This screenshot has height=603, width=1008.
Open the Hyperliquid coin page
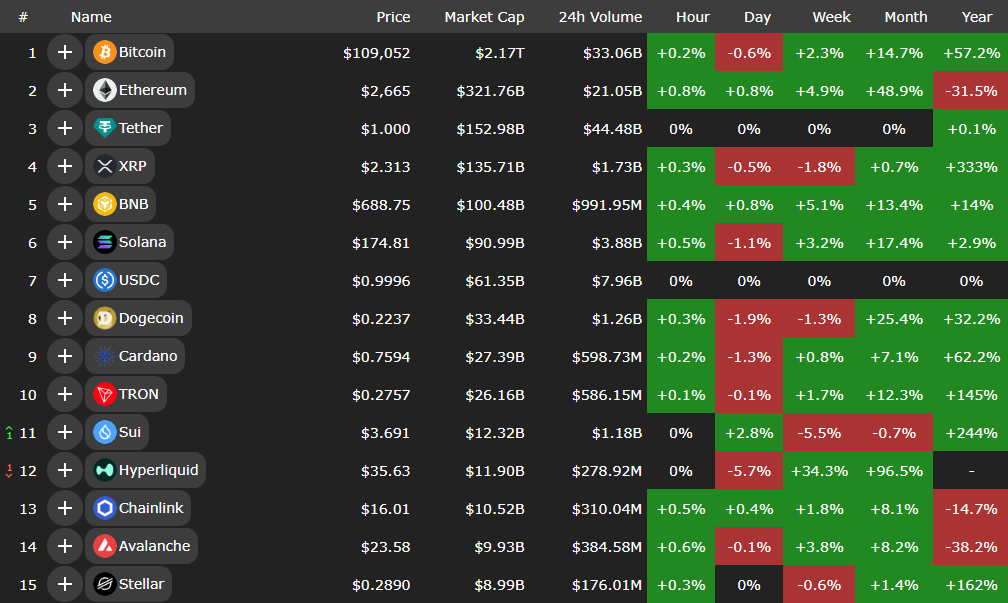pos(158,470)
